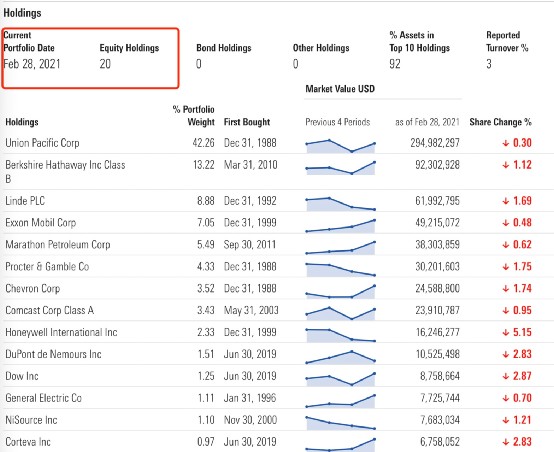Click the 'as of Feb 28, 2021' header
Screen dimensions: 554x452
tap(427, 122)
